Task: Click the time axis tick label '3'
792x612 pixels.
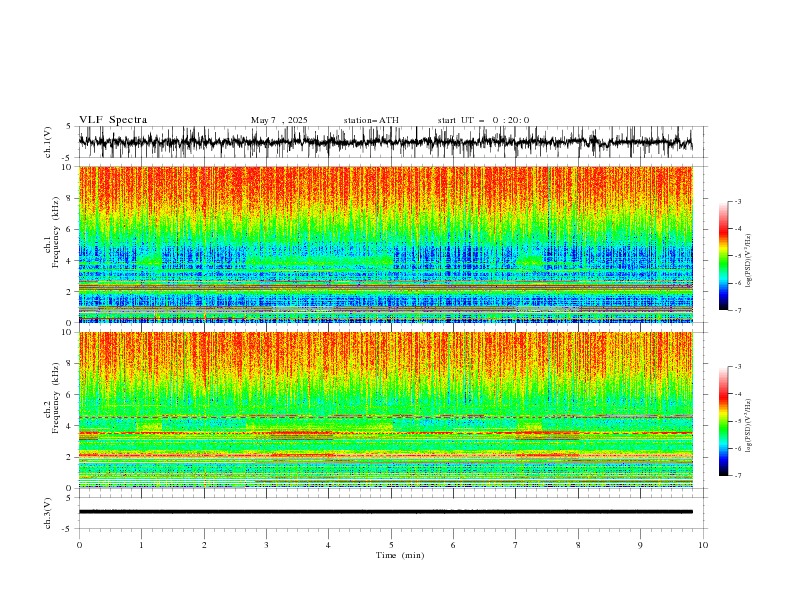Action: 266,545
